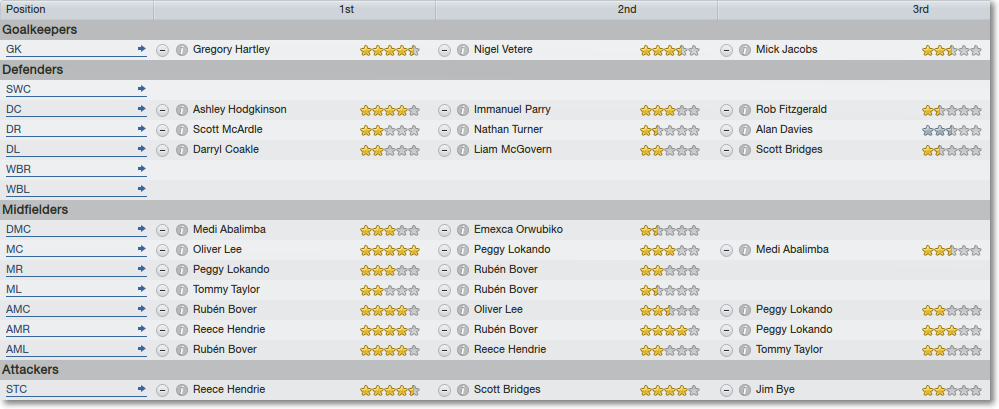Open info icon next to Scott Bridges in STC row
This screenshot has width=999, height=409.
coord(463,391)
